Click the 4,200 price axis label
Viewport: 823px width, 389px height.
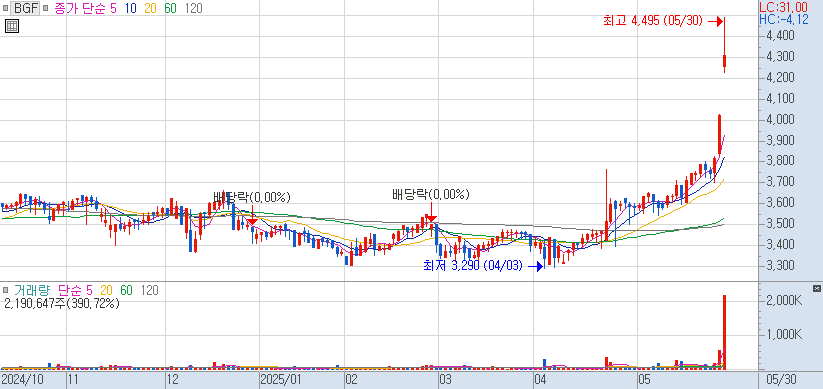pyautogui.click(x=780, y=78)
